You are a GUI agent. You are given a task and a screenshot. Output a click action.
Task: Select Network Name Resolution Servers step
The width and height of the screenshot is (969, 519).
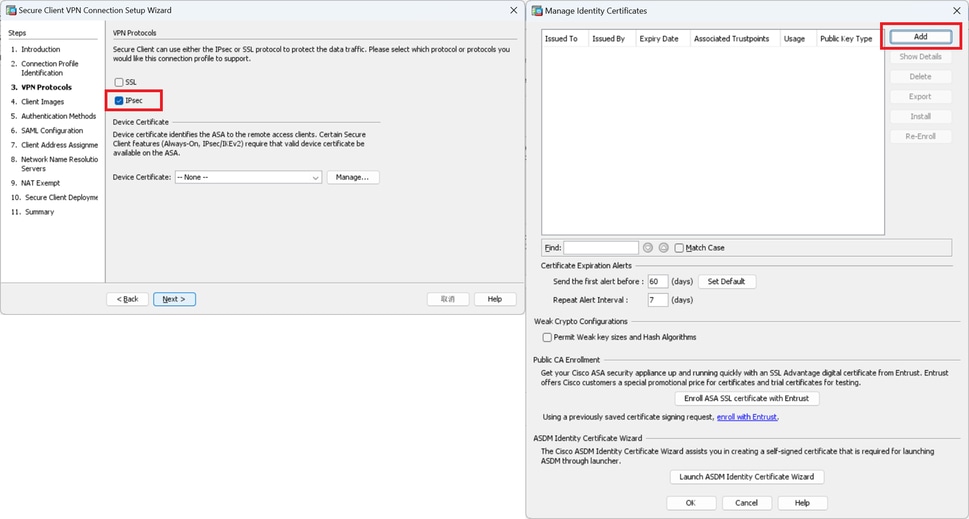point(59,164)
